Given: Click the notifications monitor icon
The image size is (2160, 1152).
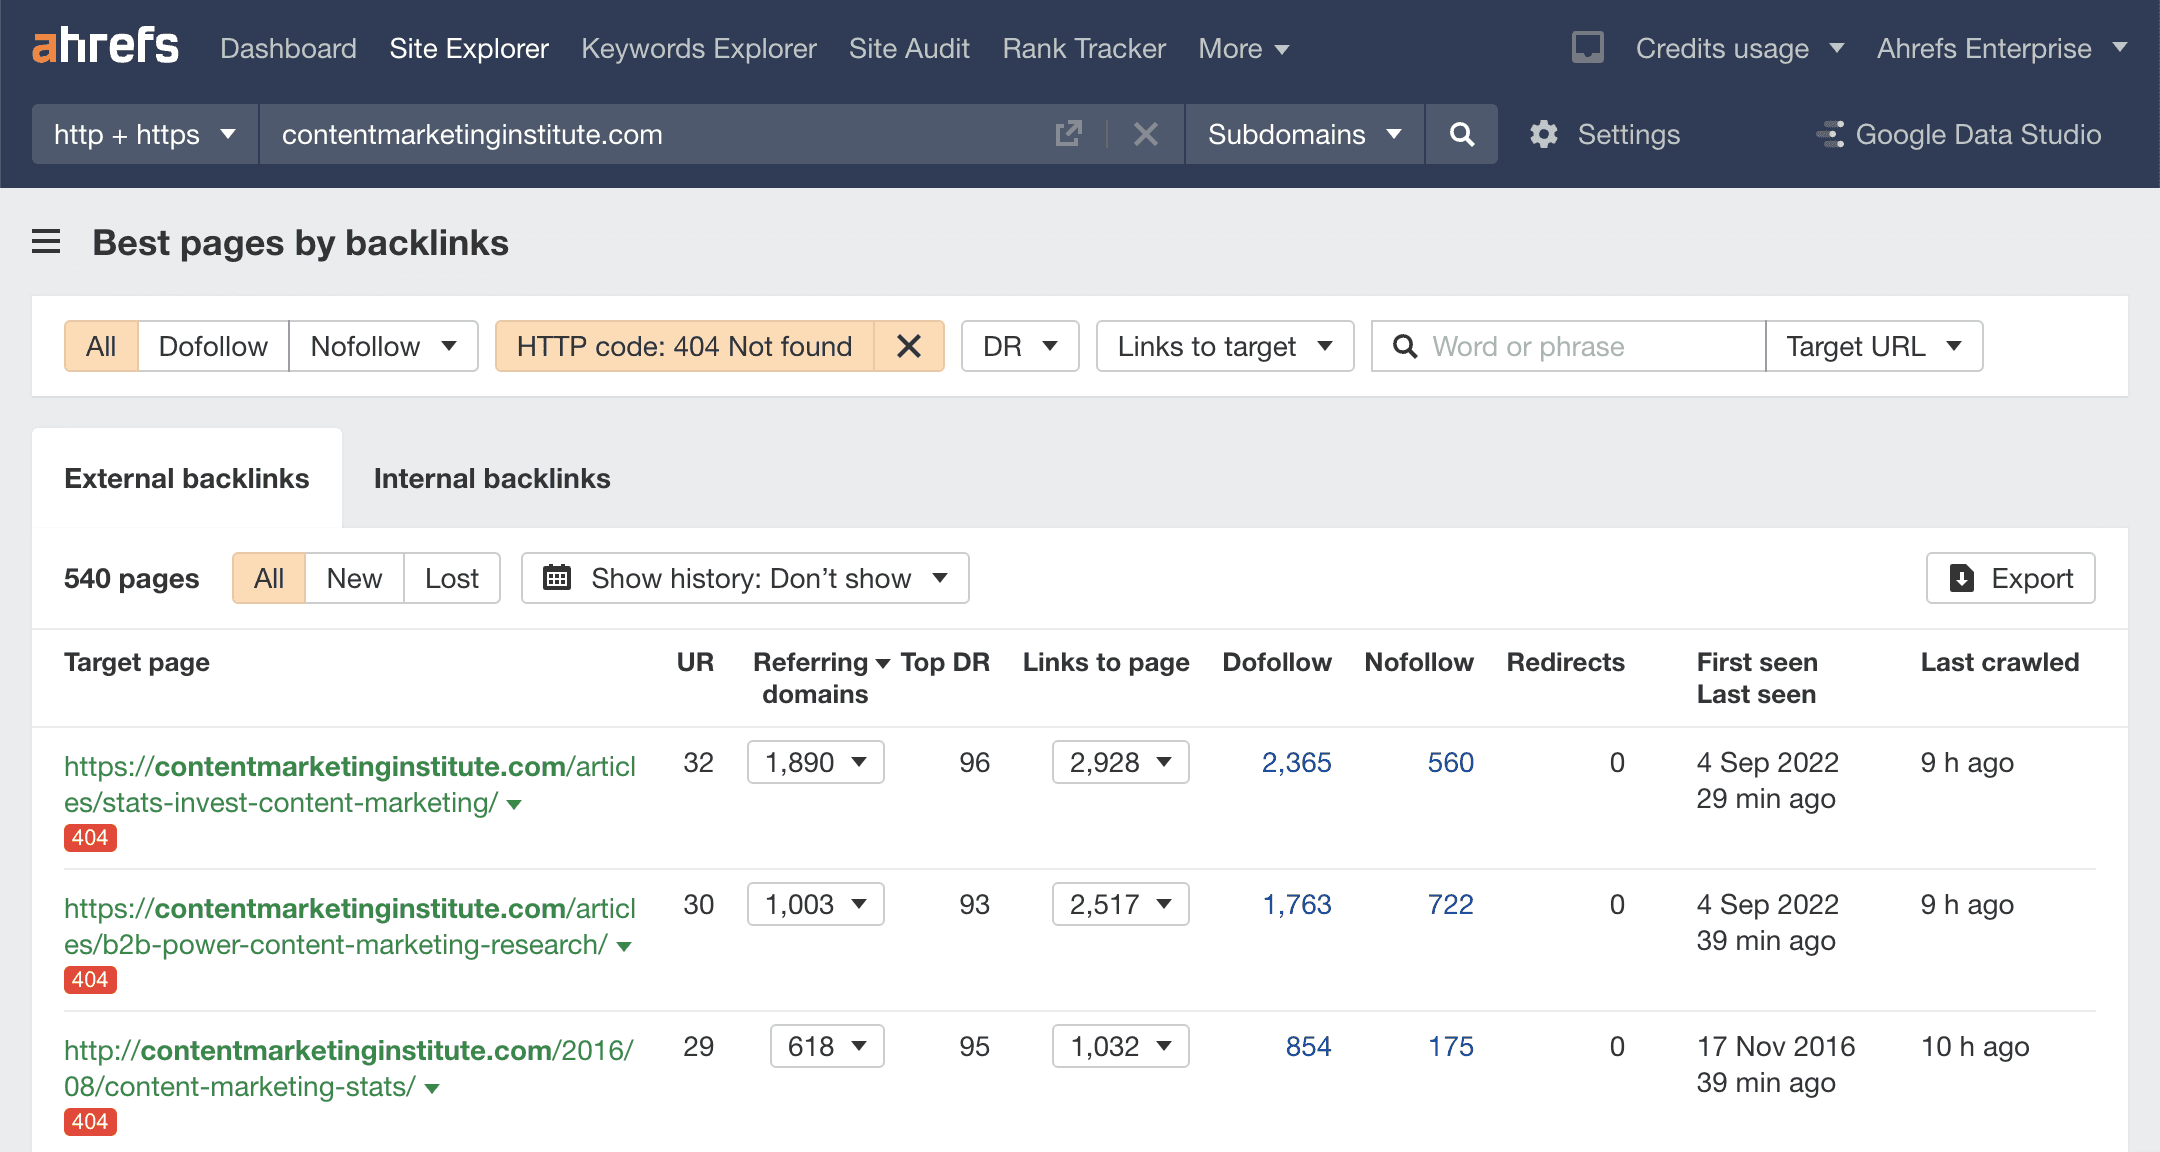Looking at the screenshot, I should [1587, 47].
